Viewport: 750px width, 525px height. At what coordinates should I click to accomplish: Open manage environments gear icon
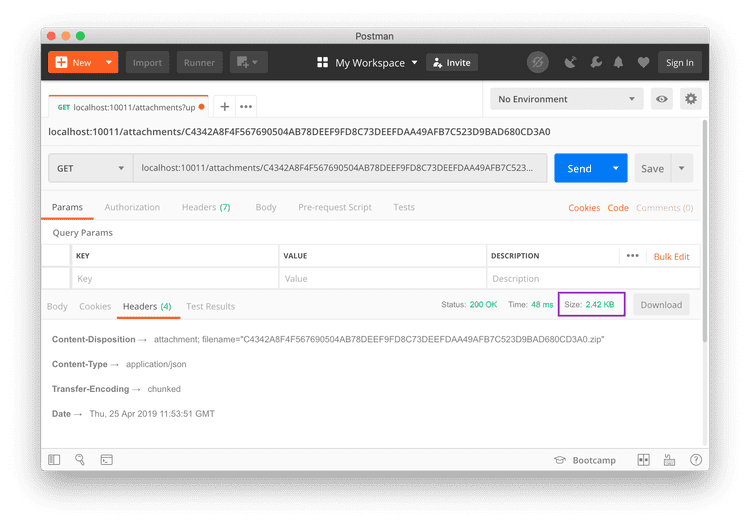pos(691,99)
